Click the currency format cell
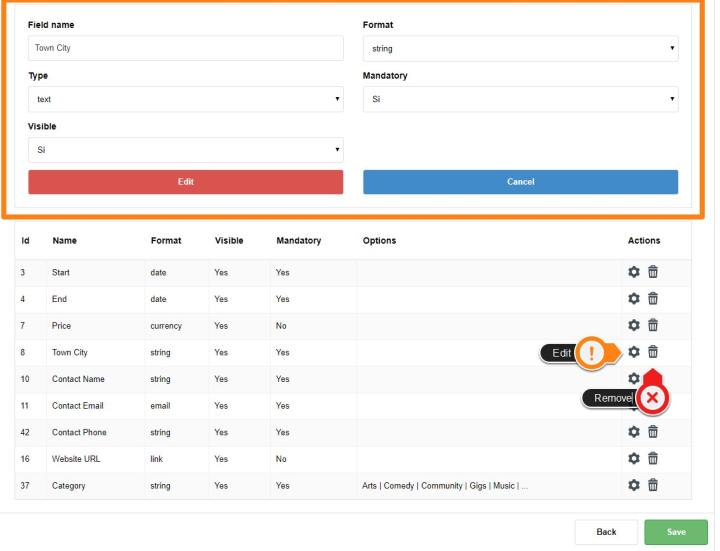 pyautogui.click(x=166, y=326)
